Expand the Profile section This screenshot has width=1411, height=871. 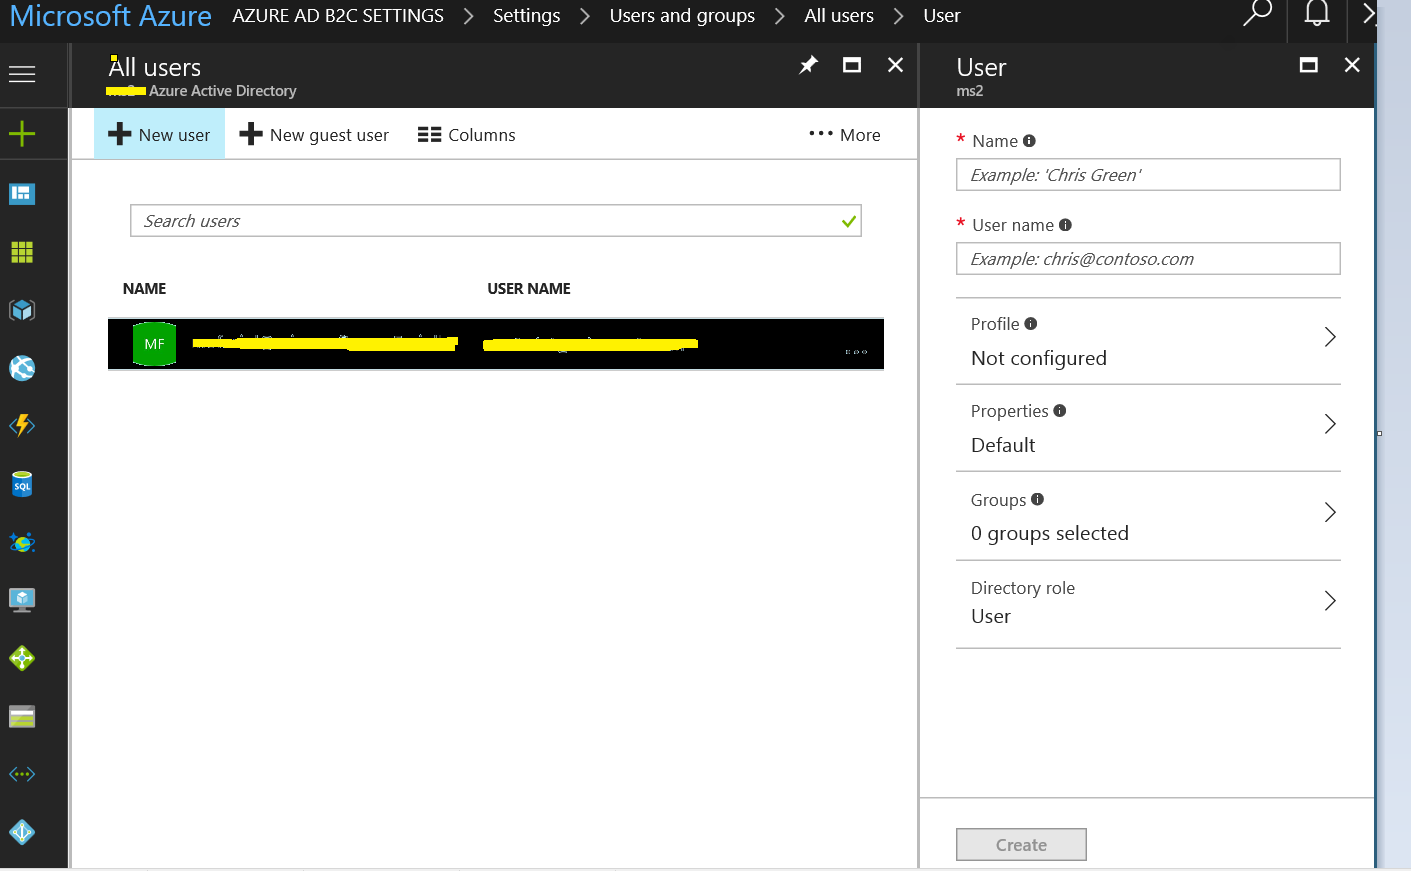click(x=1148, y=341)
